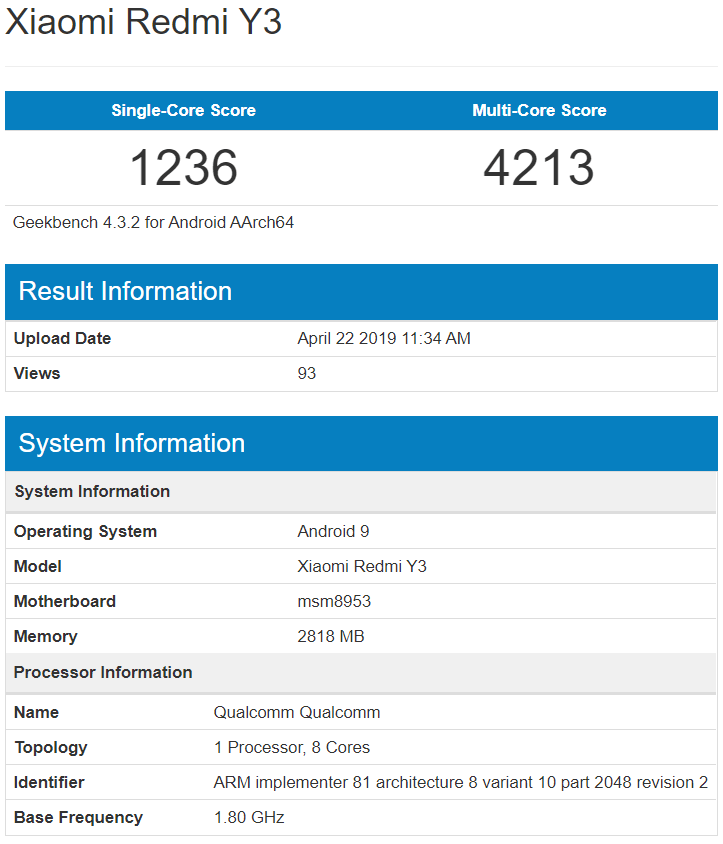Select the 'msm8953' motherboard value
This screenshot has height=844, width=723.
coord(334,601)
